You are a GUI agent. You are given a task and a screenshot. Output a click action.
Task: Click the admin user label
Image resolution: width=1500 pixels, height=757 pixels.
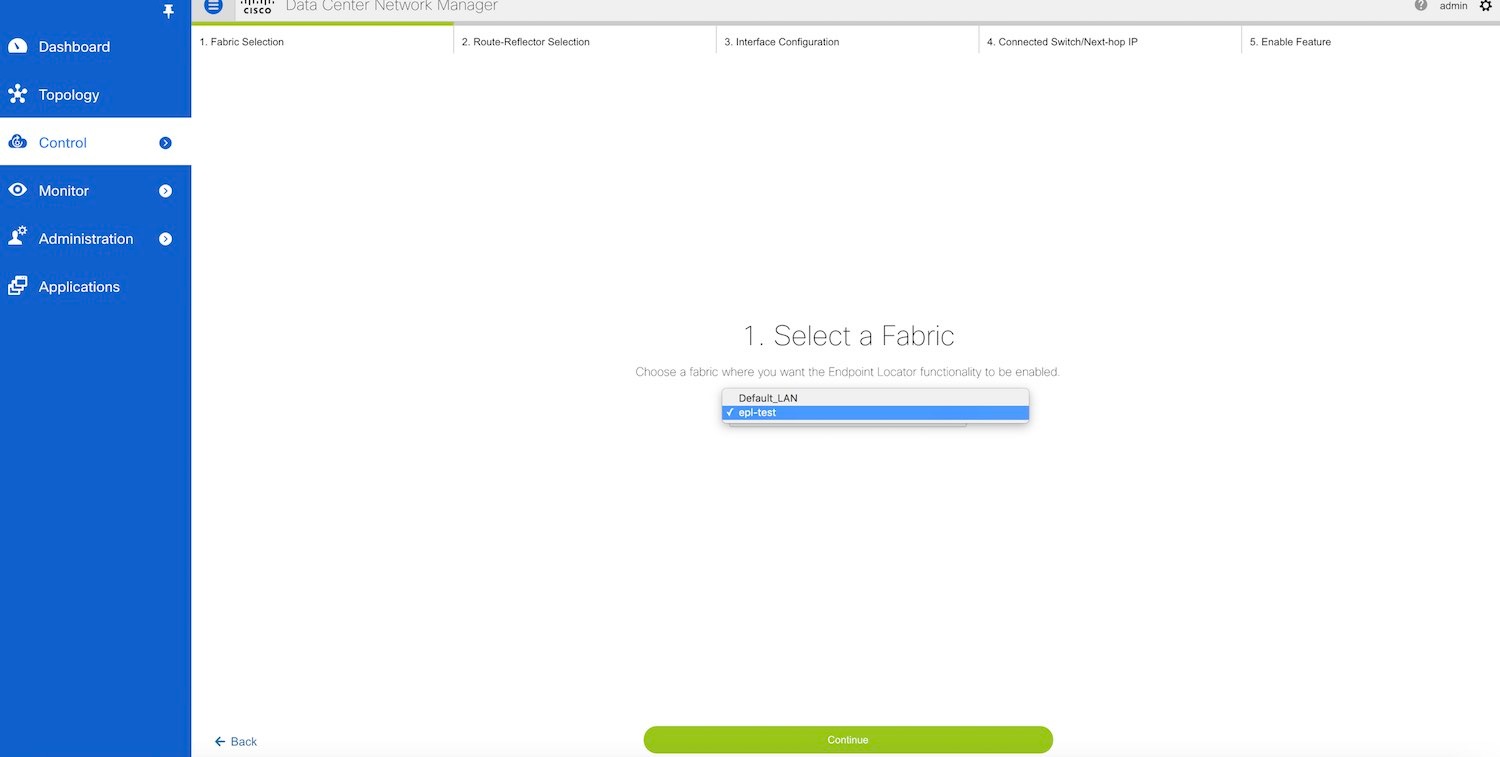1454,6
